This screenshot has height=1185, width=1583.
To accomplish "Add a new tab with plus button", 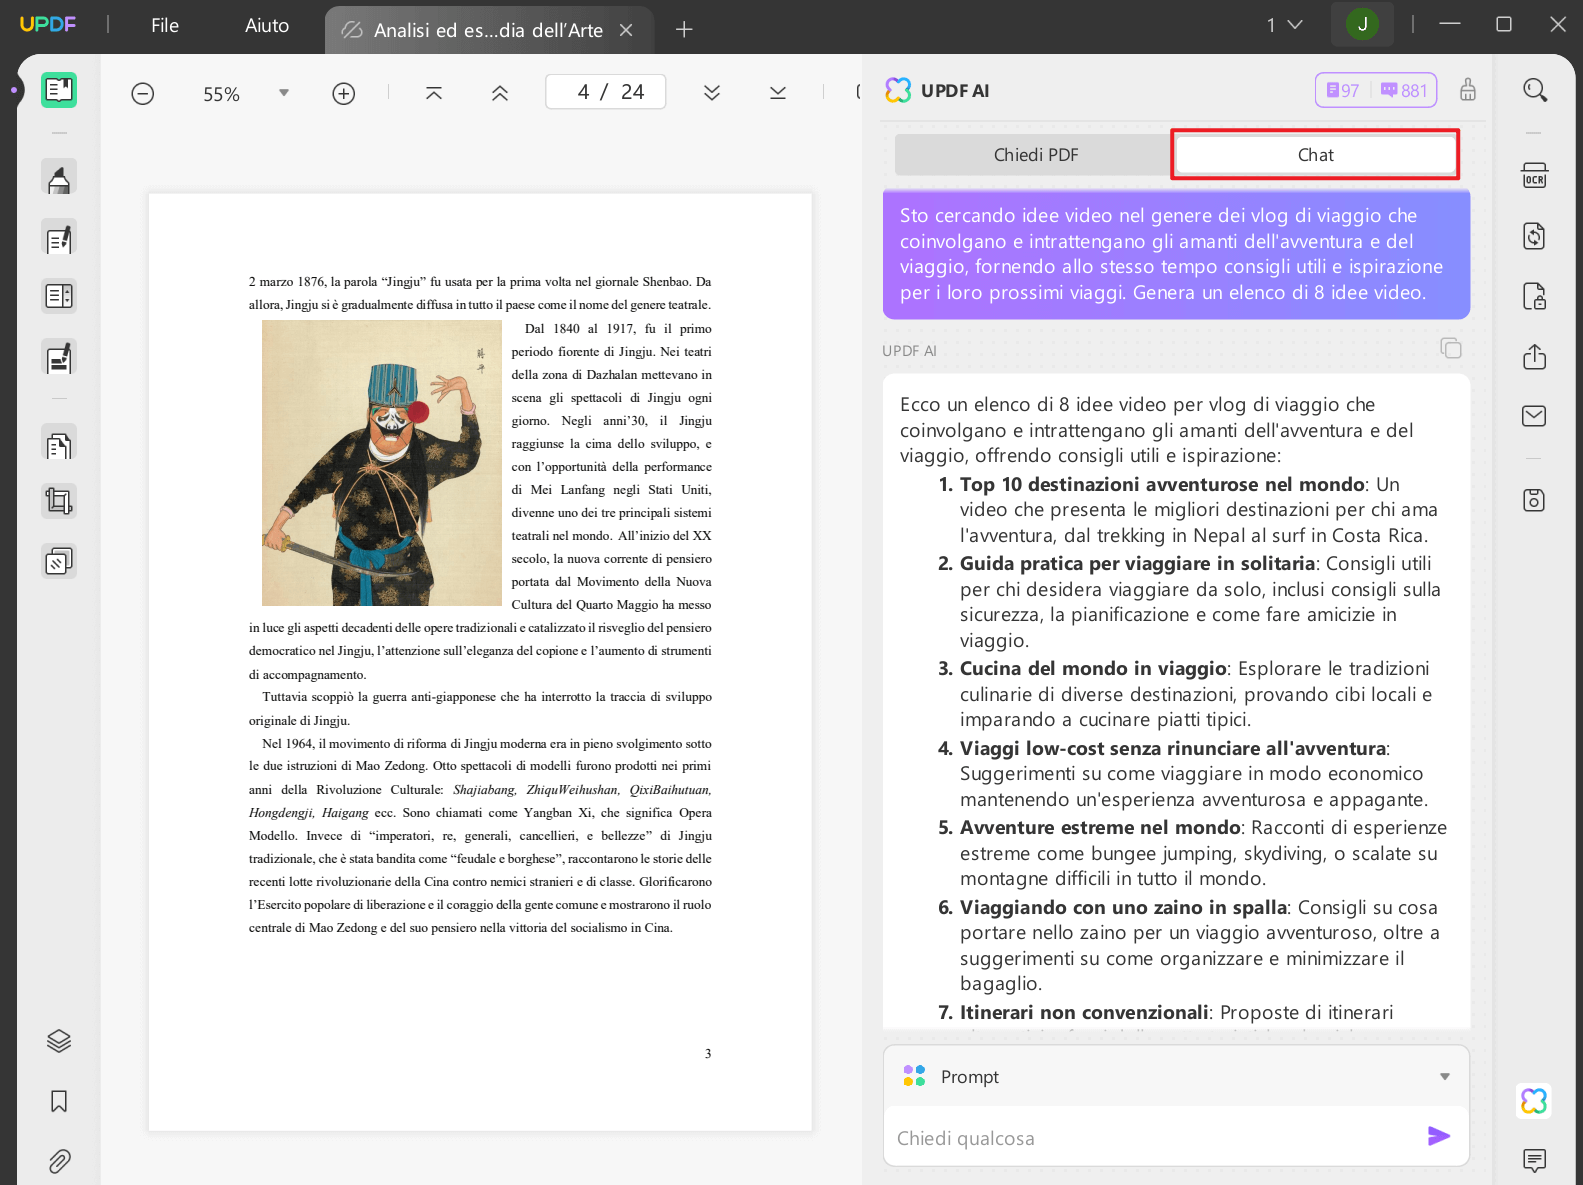I will point(684,30).
